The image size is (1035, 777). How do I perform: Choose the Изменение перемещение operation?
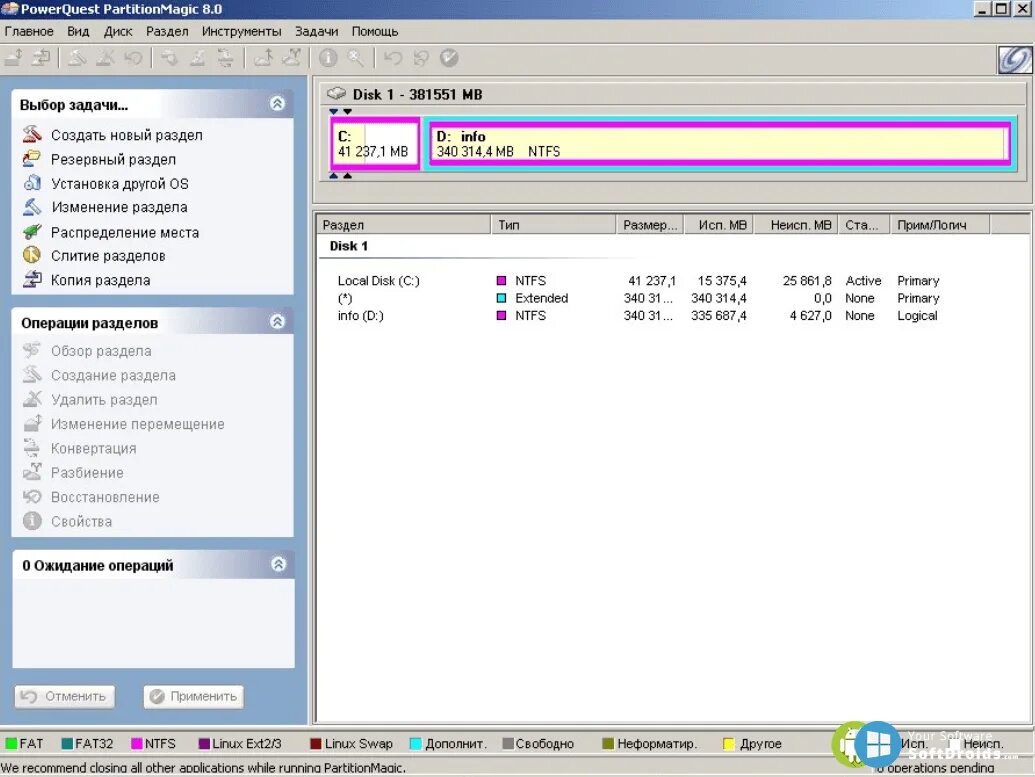point(137,424)
